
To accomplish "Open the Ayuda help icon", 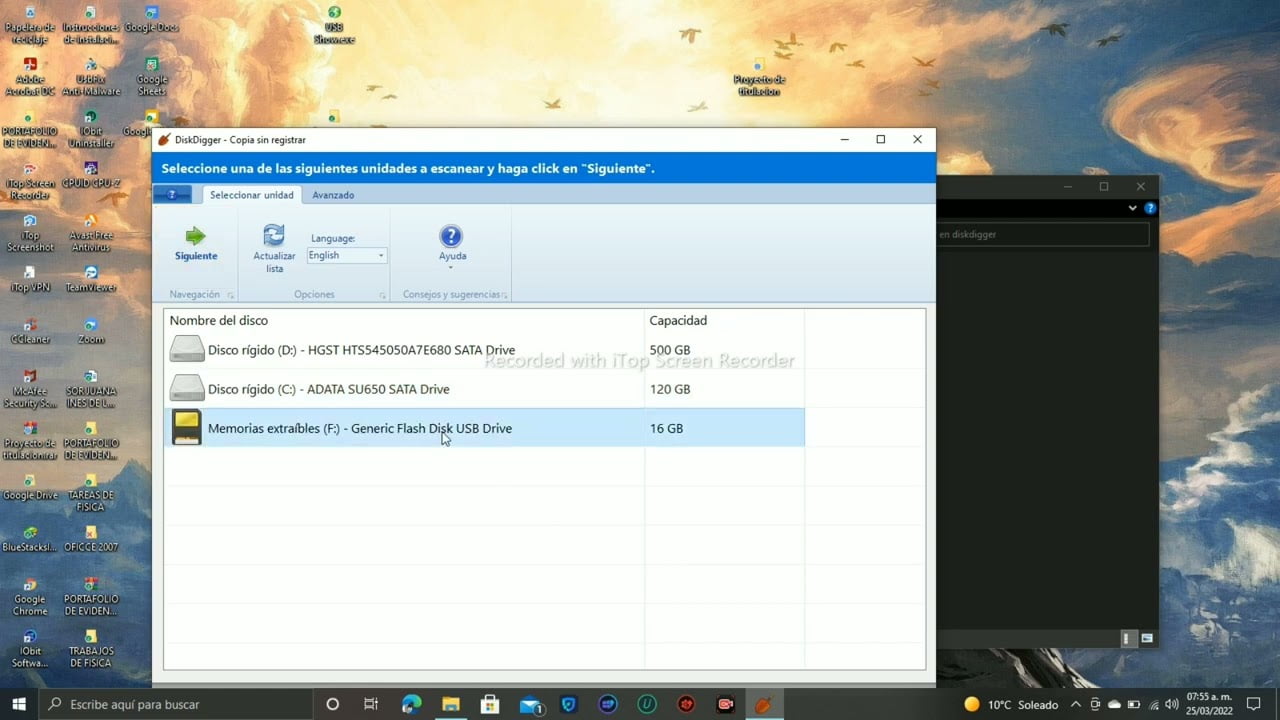I will point(451,236).
